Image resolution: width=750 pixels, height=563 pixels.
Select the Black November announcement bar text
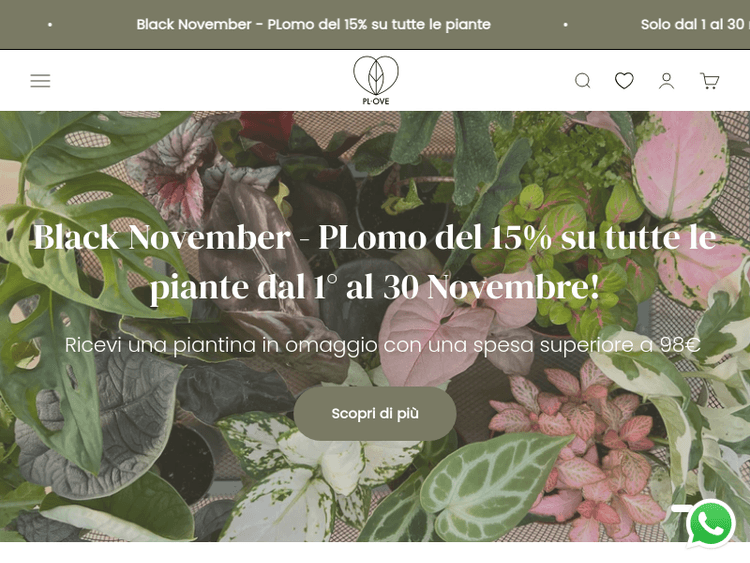point(313,24)
